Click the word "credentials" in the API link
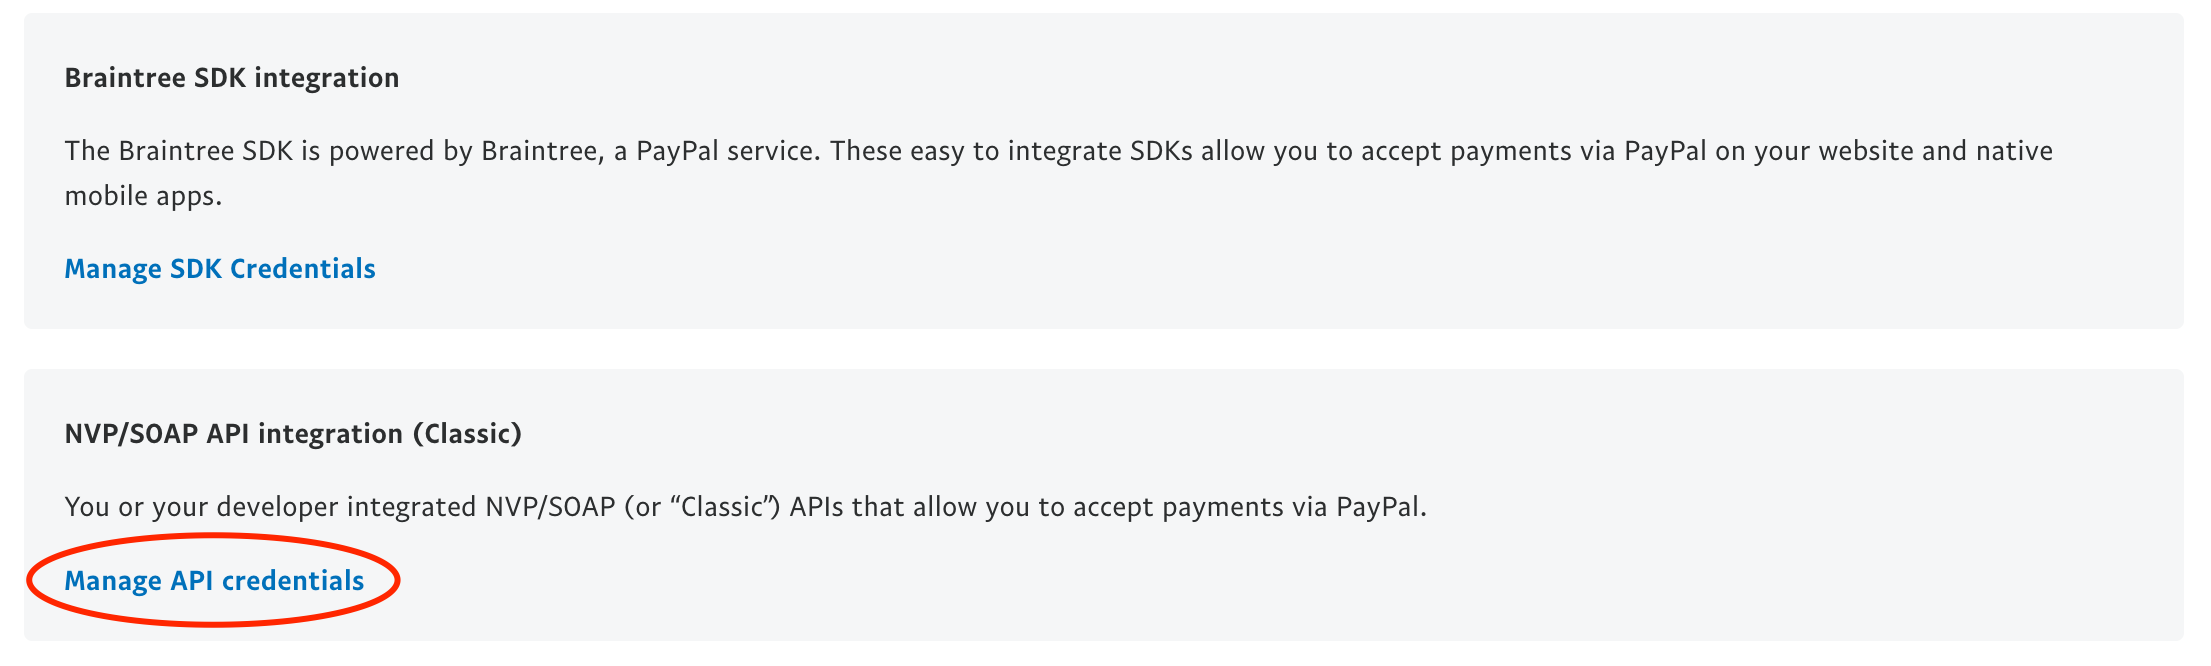 [292, 581]
